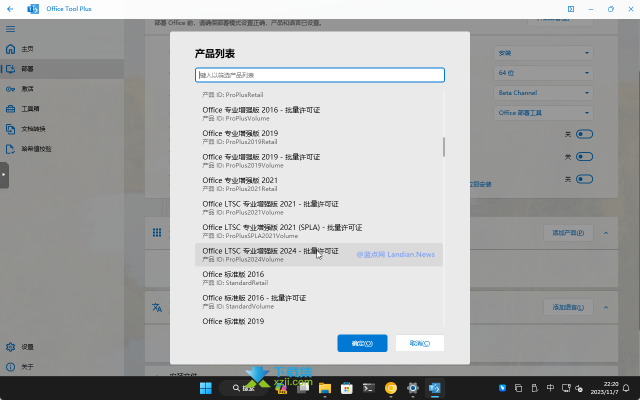
Task: Confirm with the 确定 button
Action: [362, 343]
